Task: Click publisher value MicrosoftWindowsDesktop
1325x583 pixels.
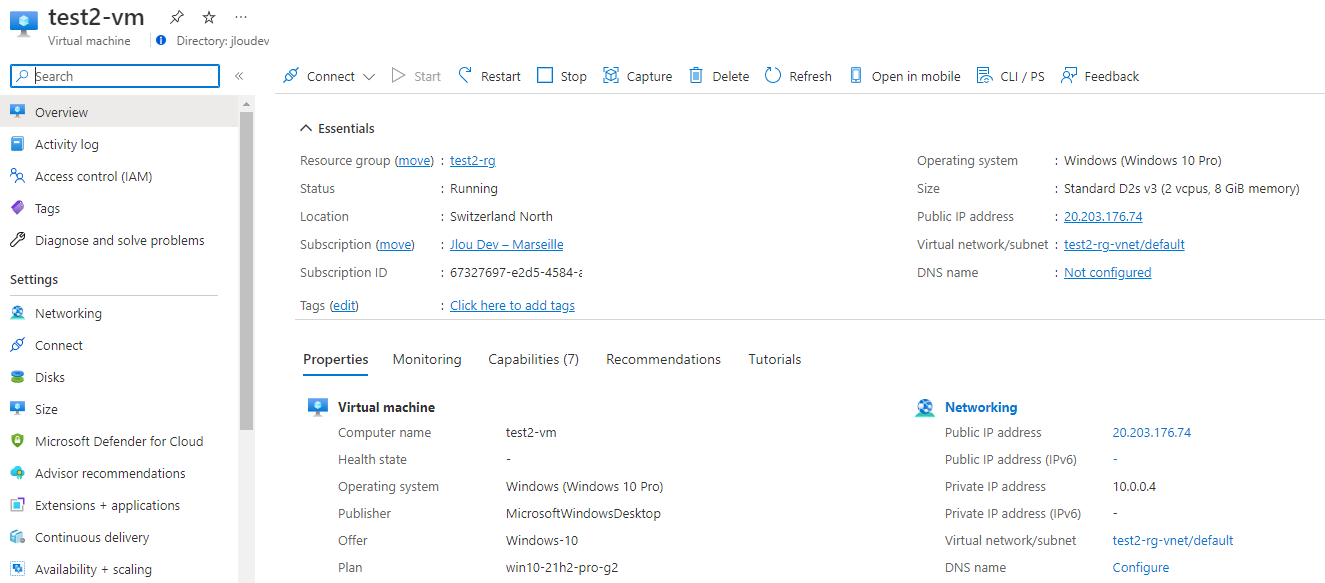Action: 583,513
